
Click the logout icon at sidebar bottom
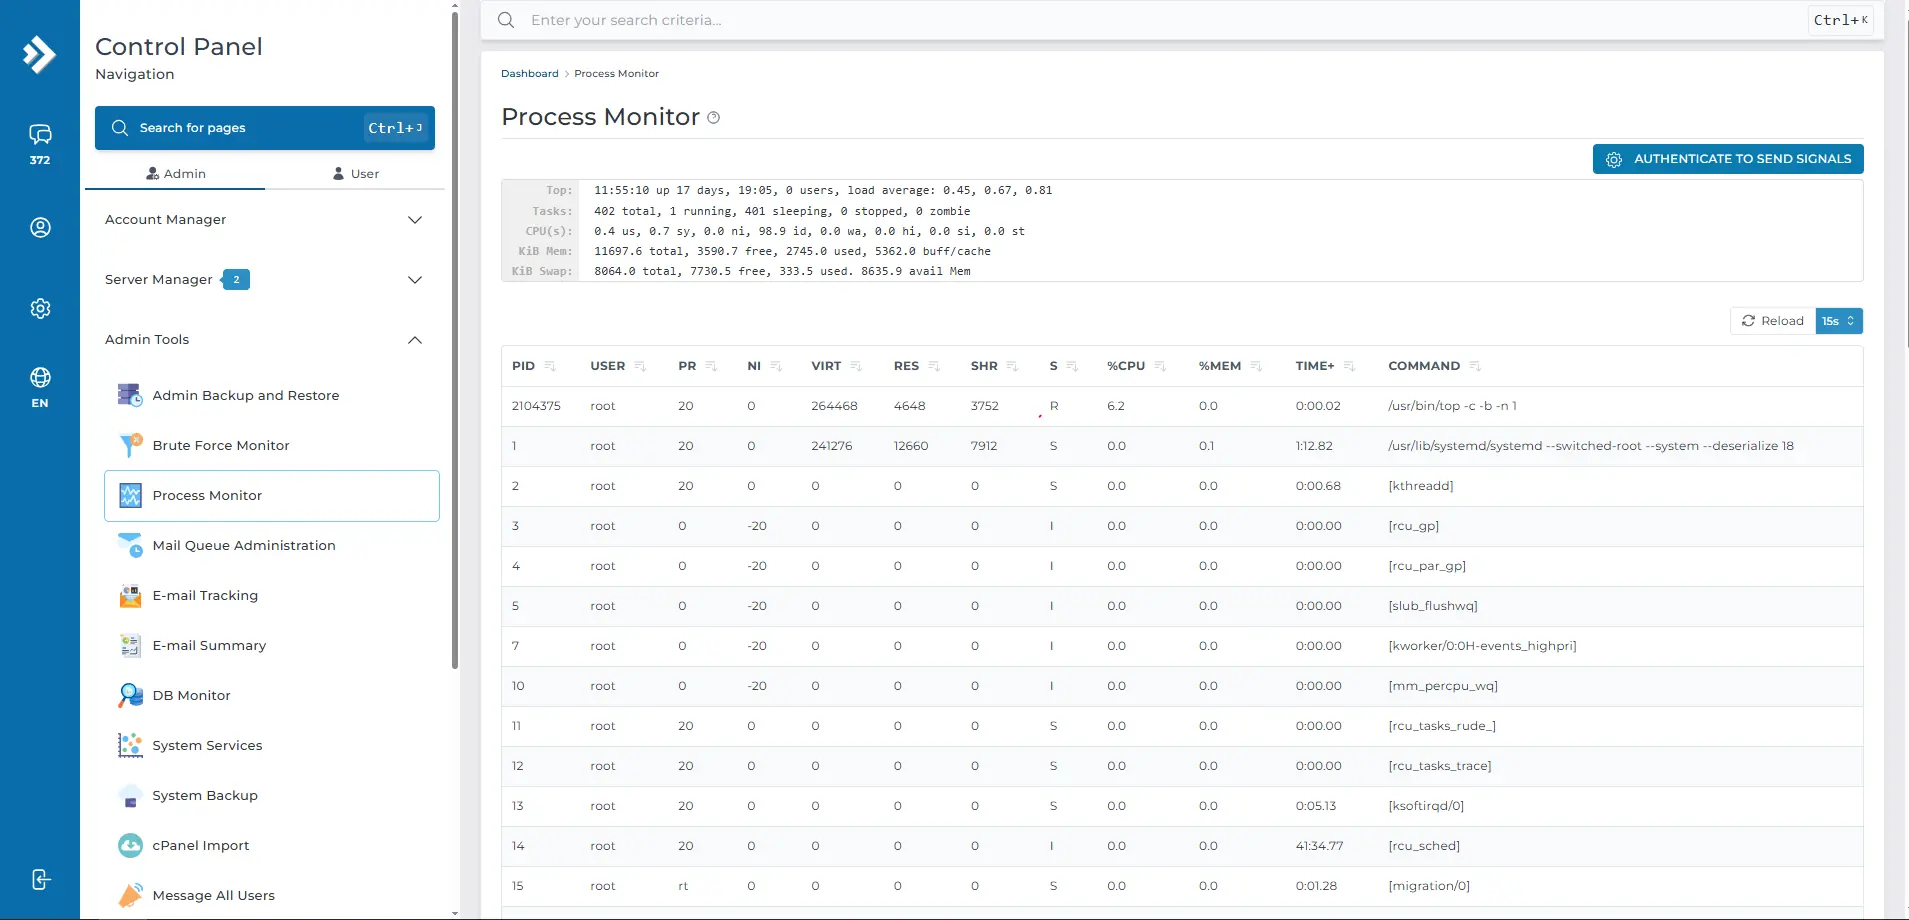click(x=40, y=880)
